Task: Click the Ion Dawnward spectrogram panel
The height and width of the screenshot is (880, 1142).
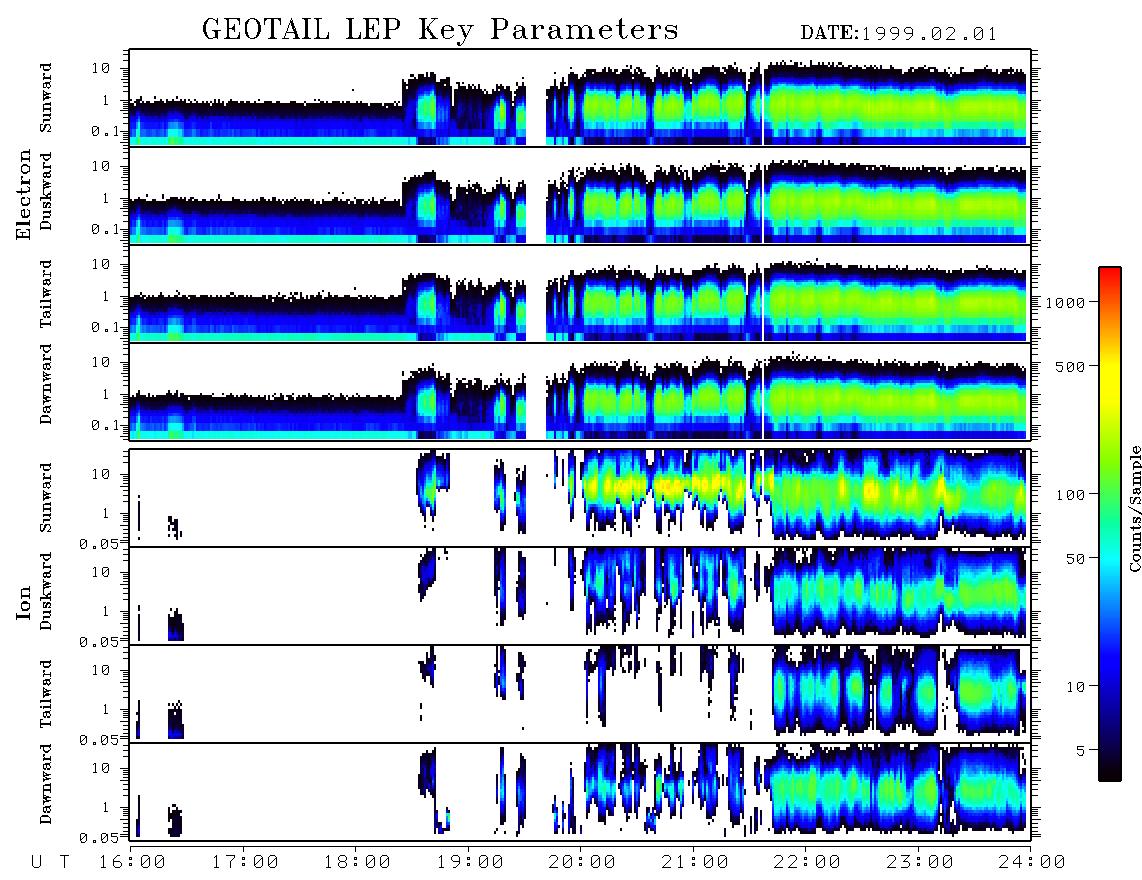Action: pyautogui.click(x=580, y=792)
